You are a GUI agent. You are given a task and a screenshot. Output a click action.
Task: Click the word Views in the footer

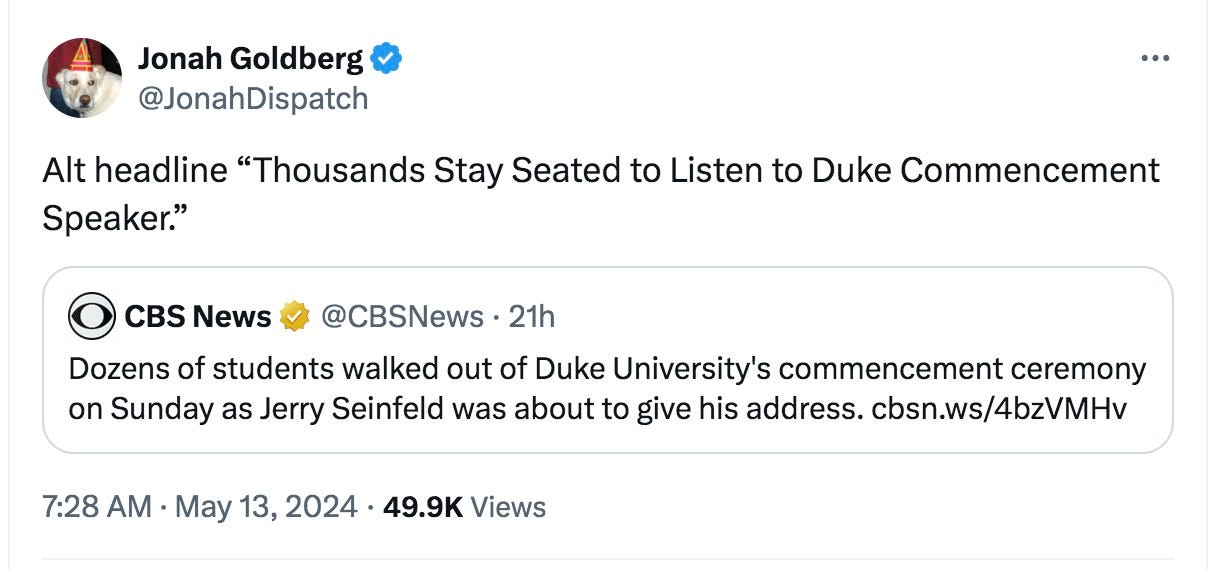coord(508,506)
